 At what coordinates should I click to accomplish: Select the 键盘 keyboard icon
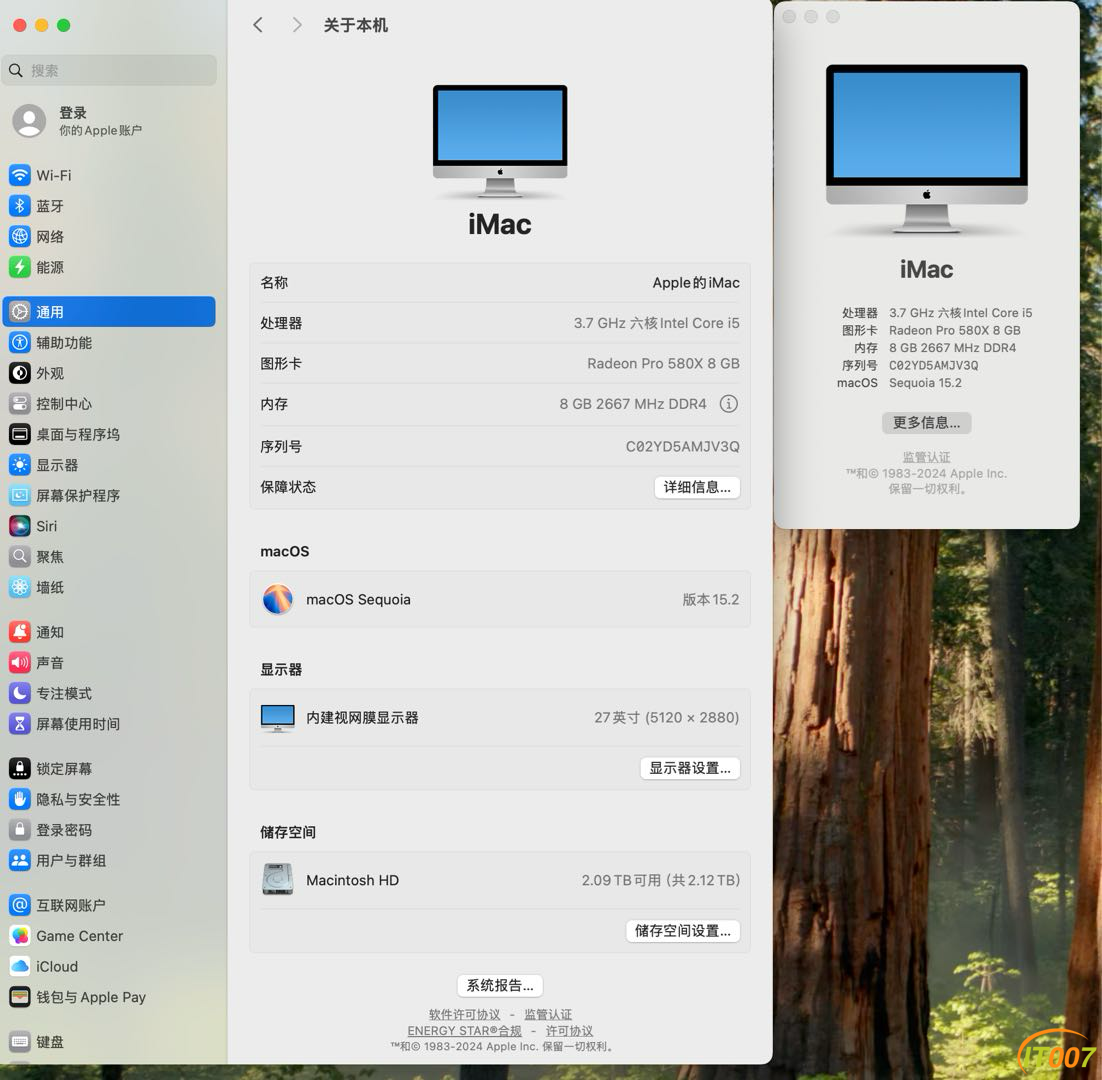pyautogui.click(x=20, y=1042)
